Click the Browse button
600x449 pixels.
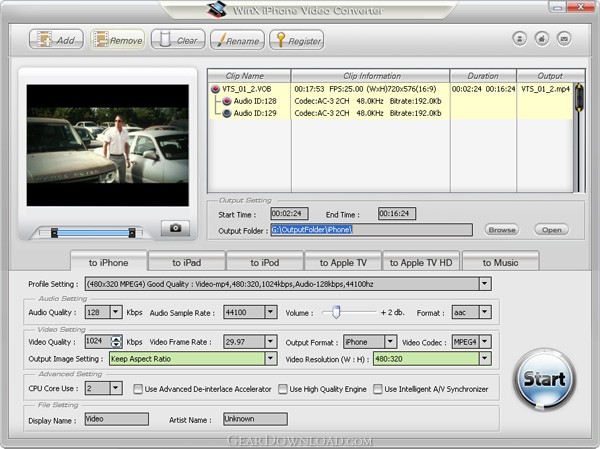[x=502, y=230]
